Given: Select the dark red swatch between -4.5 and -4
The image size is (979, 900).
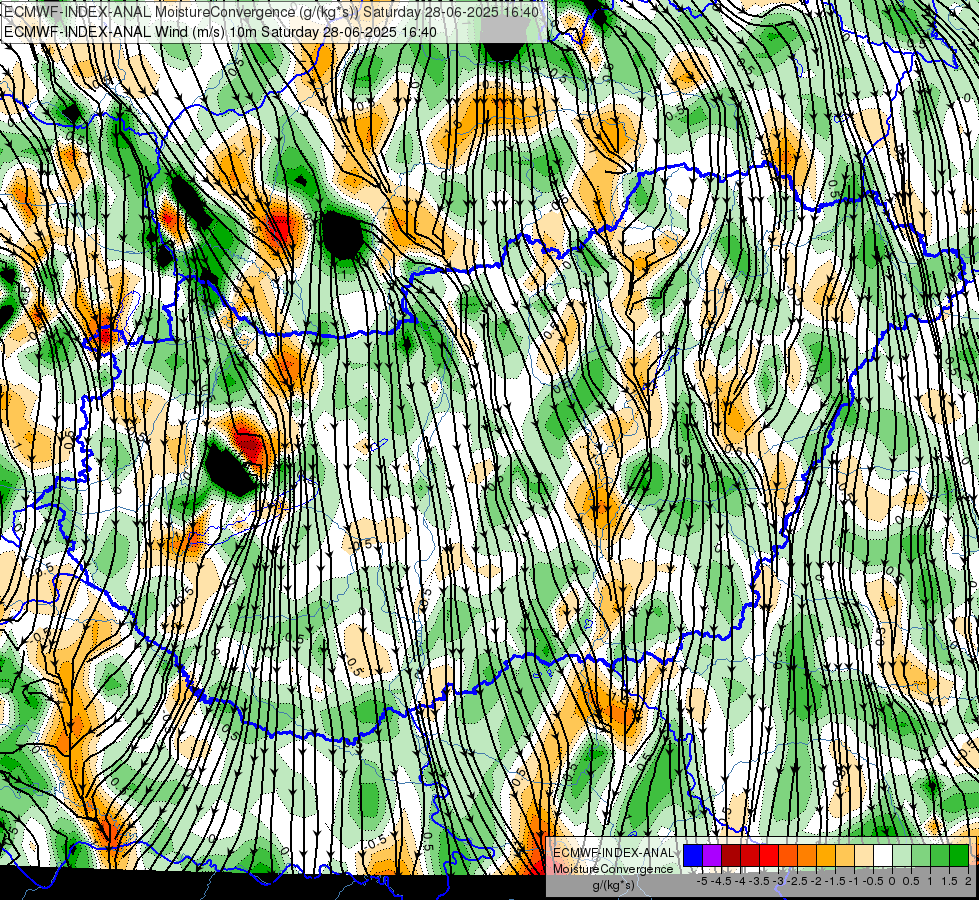Looking at the screenshot, I should (x=731, y=855).
